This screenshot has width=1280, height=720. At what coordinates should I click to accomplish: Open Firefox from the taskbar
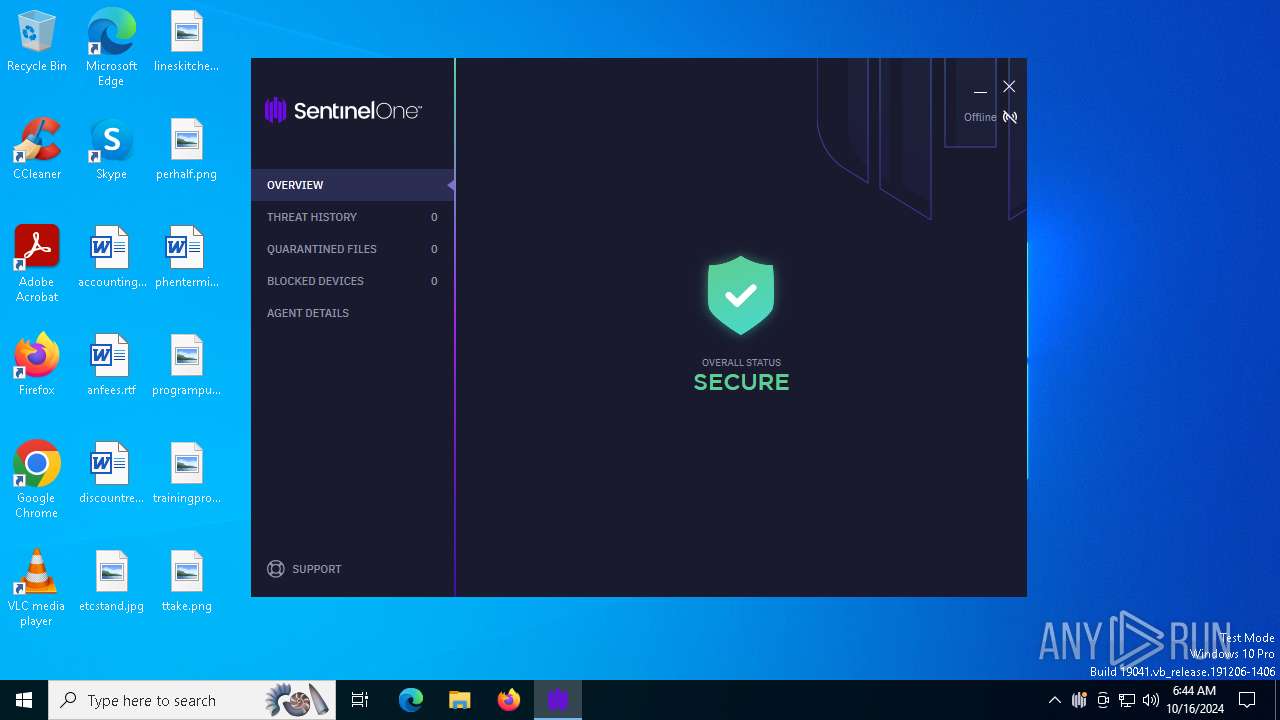pyautogui.click(x=509, y=700)
